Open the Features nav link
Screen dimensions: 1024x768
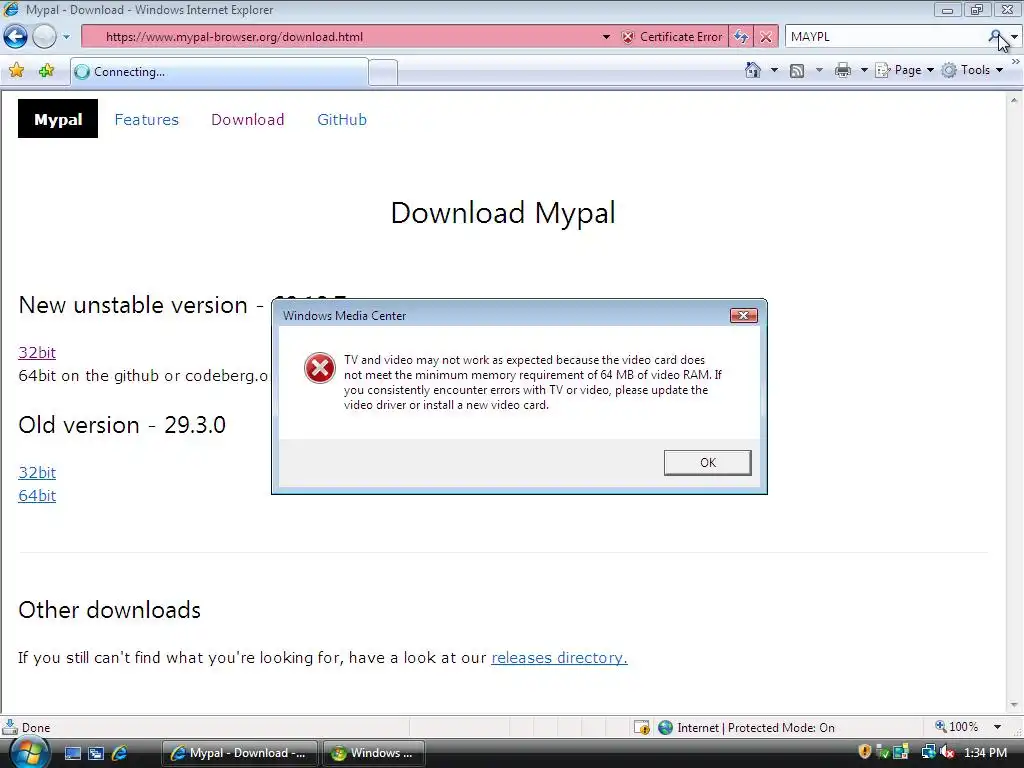(146, 120)
